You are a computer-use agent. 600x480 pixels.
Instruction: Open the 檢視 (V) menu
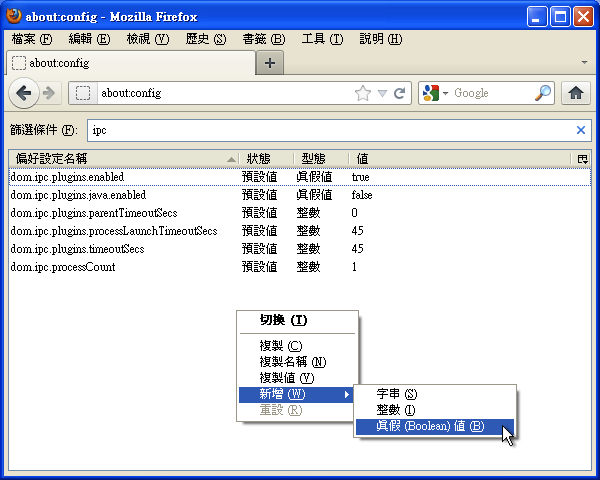[x=148, y=39]
